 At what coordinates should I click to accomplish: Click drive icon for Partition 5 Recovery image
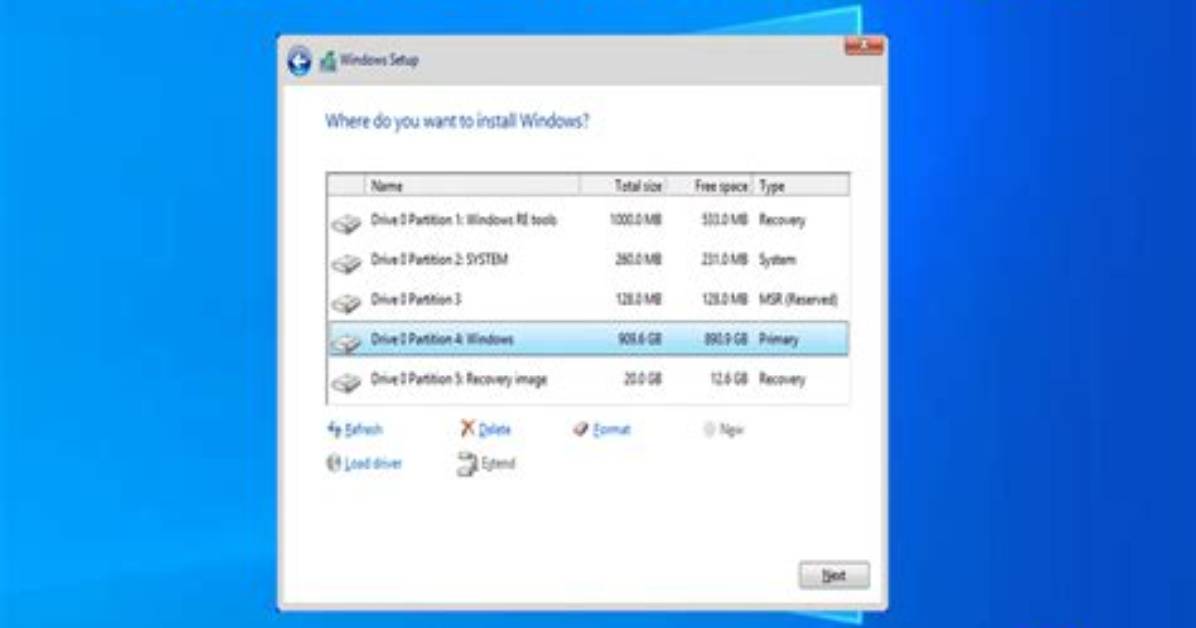tap(346, 382)
